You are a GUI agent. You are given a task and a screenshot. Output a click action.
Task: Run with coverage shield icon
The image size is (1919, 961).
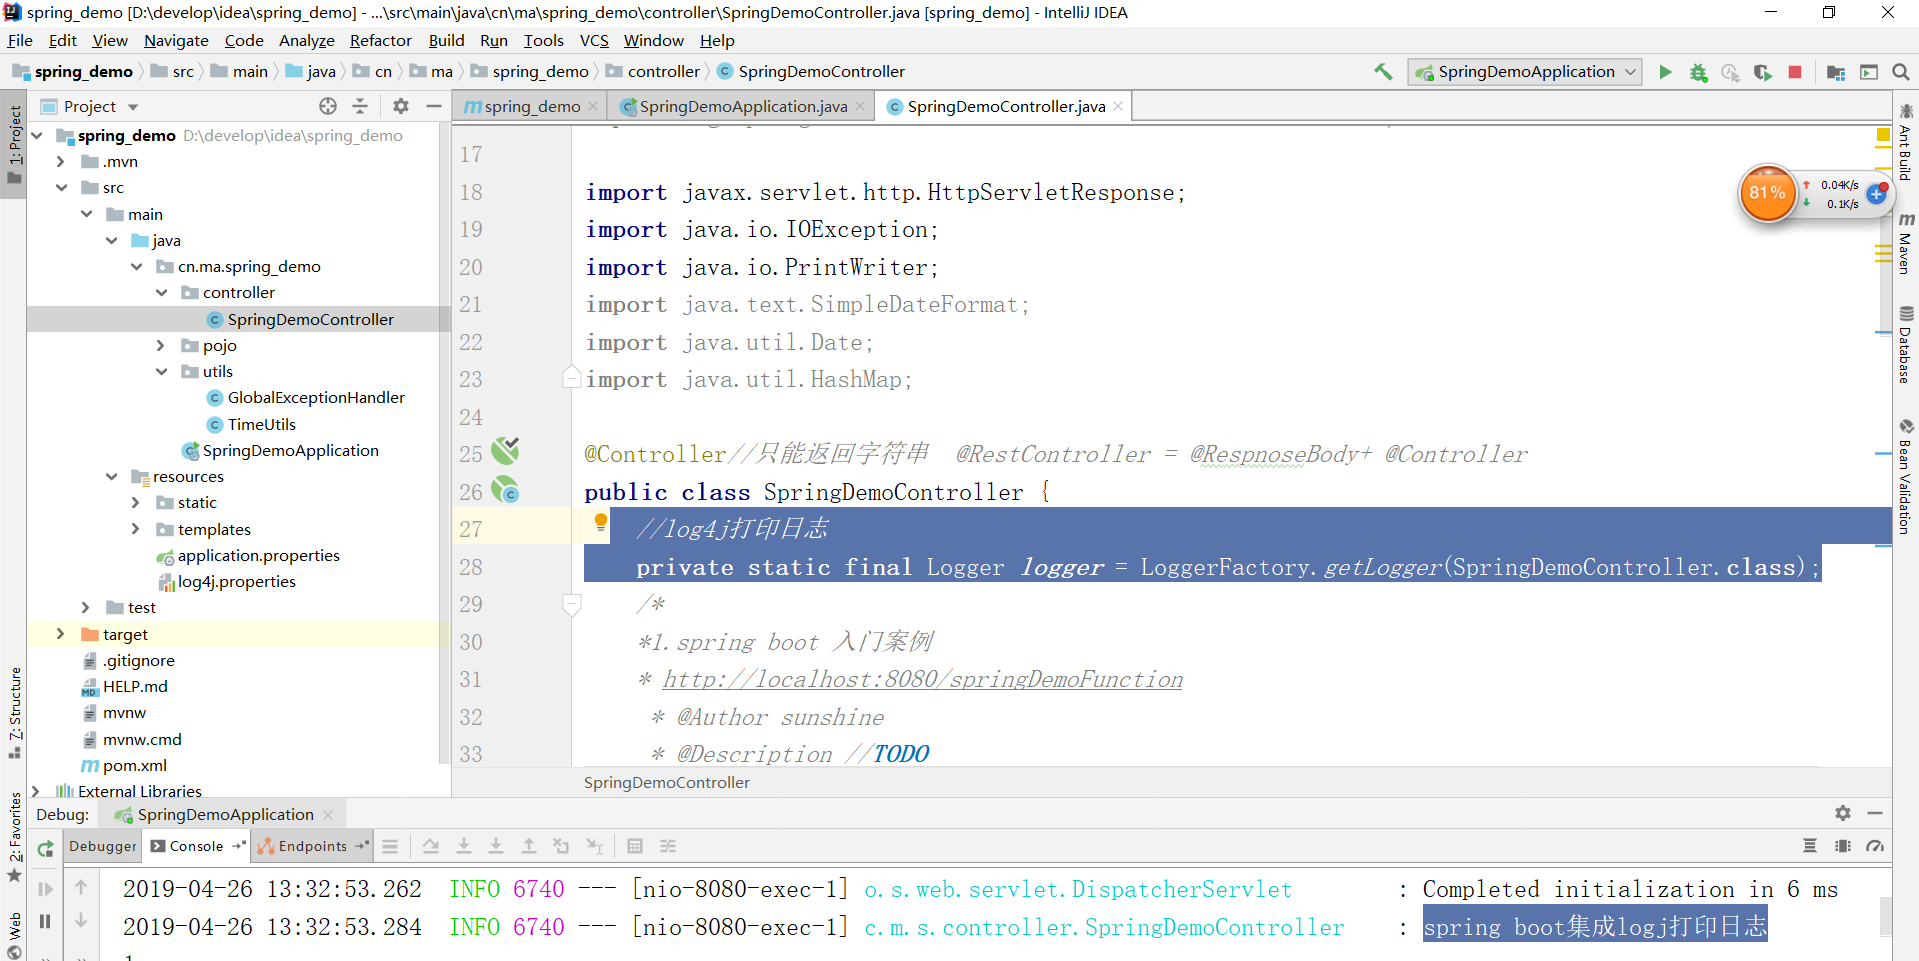point(1762,72)
